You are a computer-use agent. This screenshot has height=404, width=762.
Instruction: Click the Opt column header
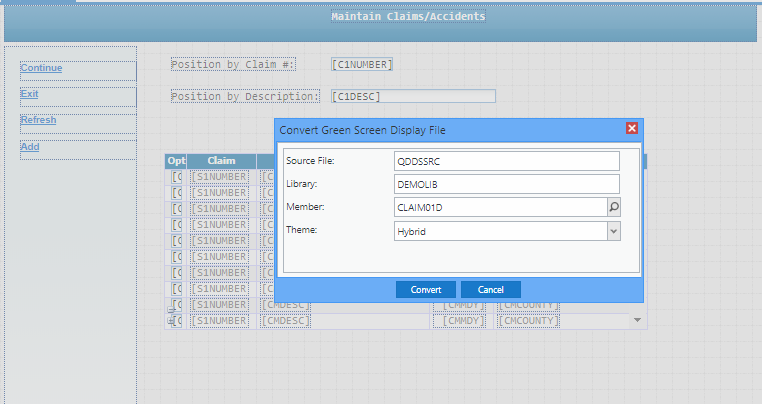[176, 161]
